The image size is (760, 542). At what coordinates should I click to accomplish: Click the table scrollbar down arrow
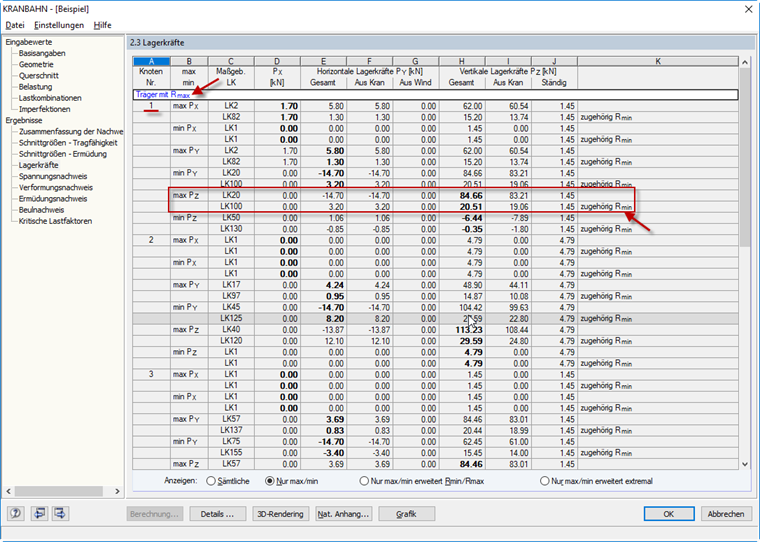(x=745, y=464)
